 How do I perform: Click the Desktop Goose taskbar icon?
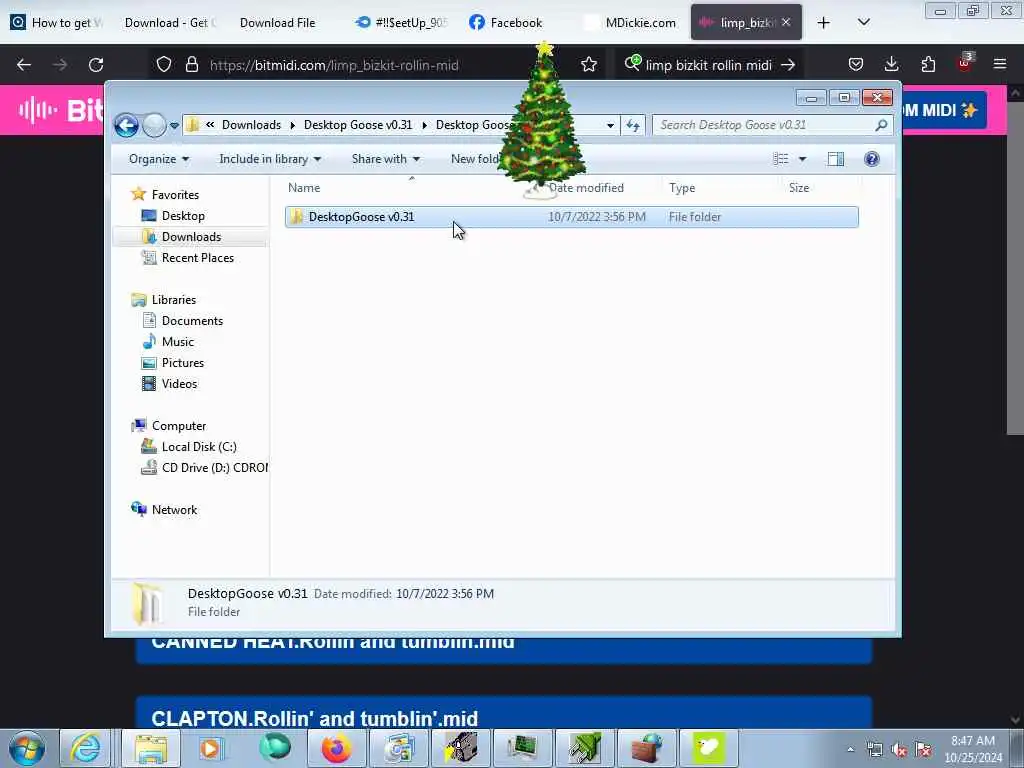point(709,748)
